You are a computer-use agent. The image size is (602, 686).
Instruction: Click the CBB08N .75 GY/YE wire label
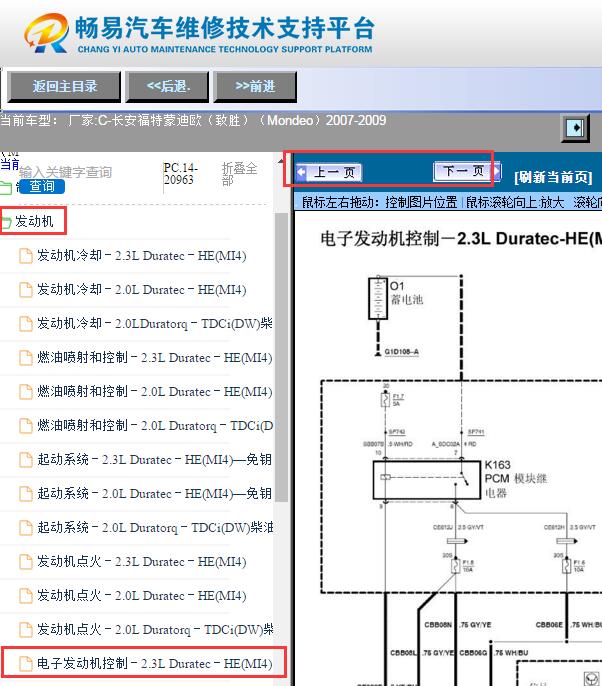point(458,625)
